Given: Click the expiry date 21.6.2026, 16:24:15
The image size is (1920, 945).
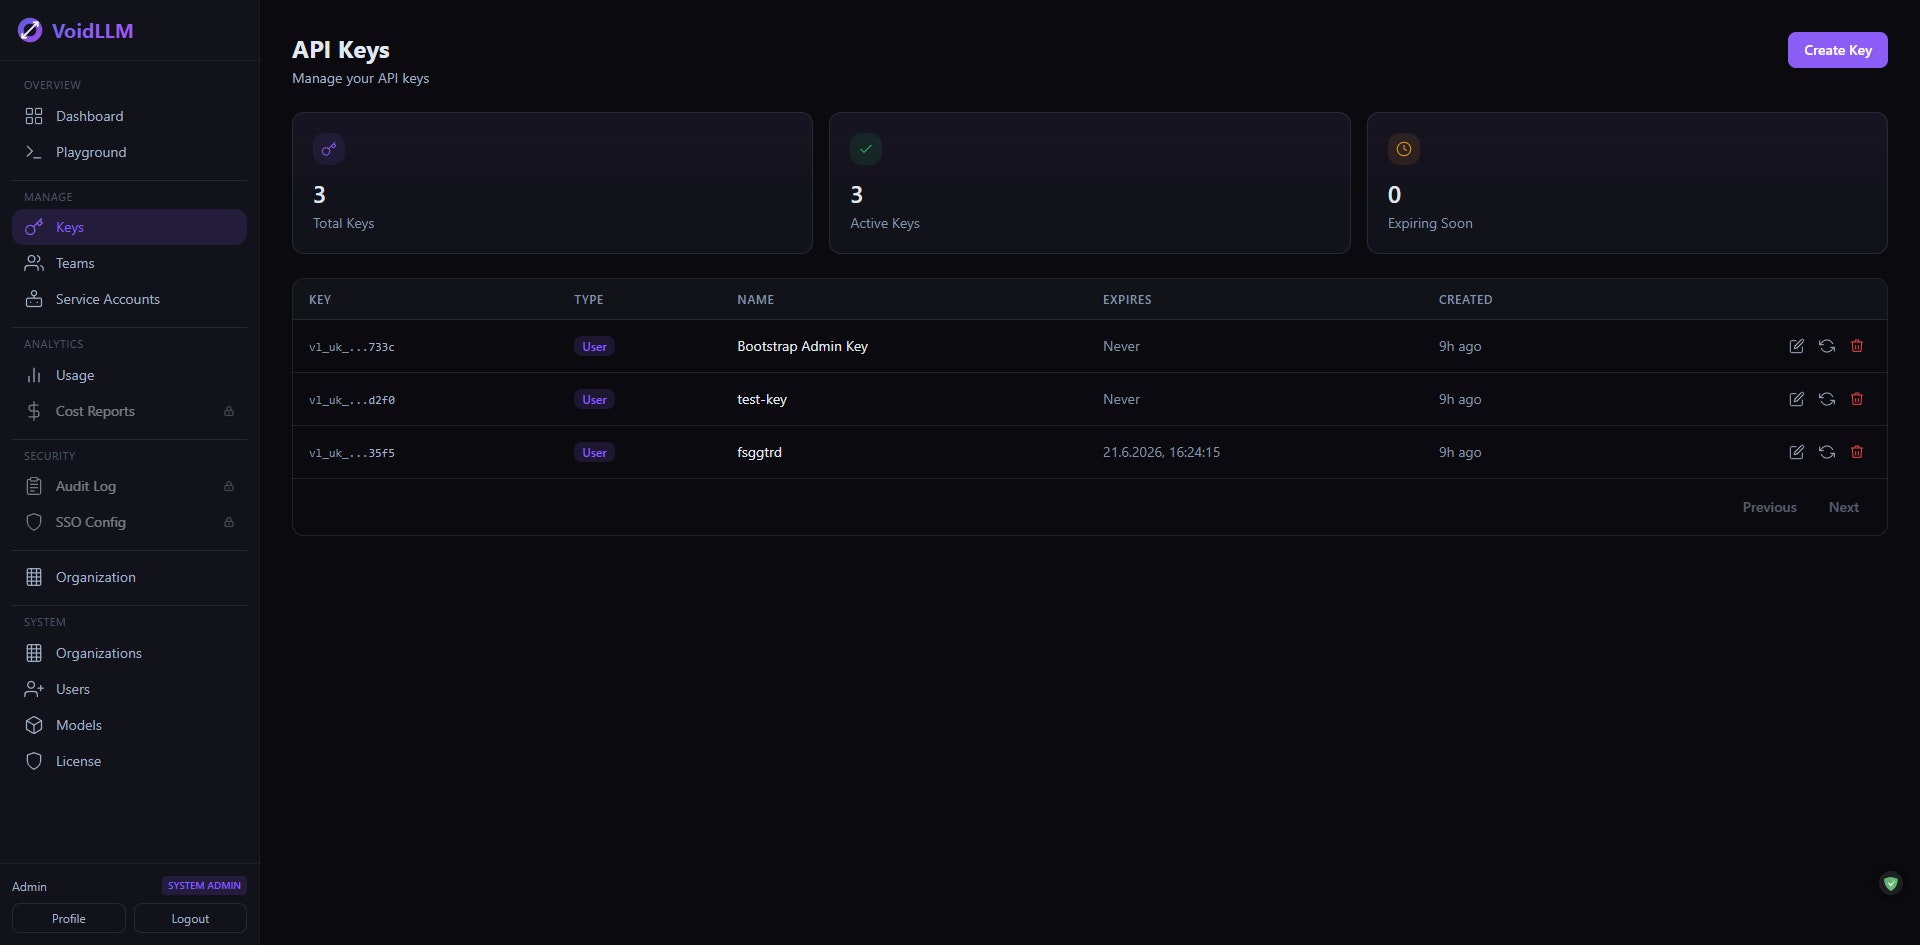Looking at the screenshot, I should point(1161,452).
